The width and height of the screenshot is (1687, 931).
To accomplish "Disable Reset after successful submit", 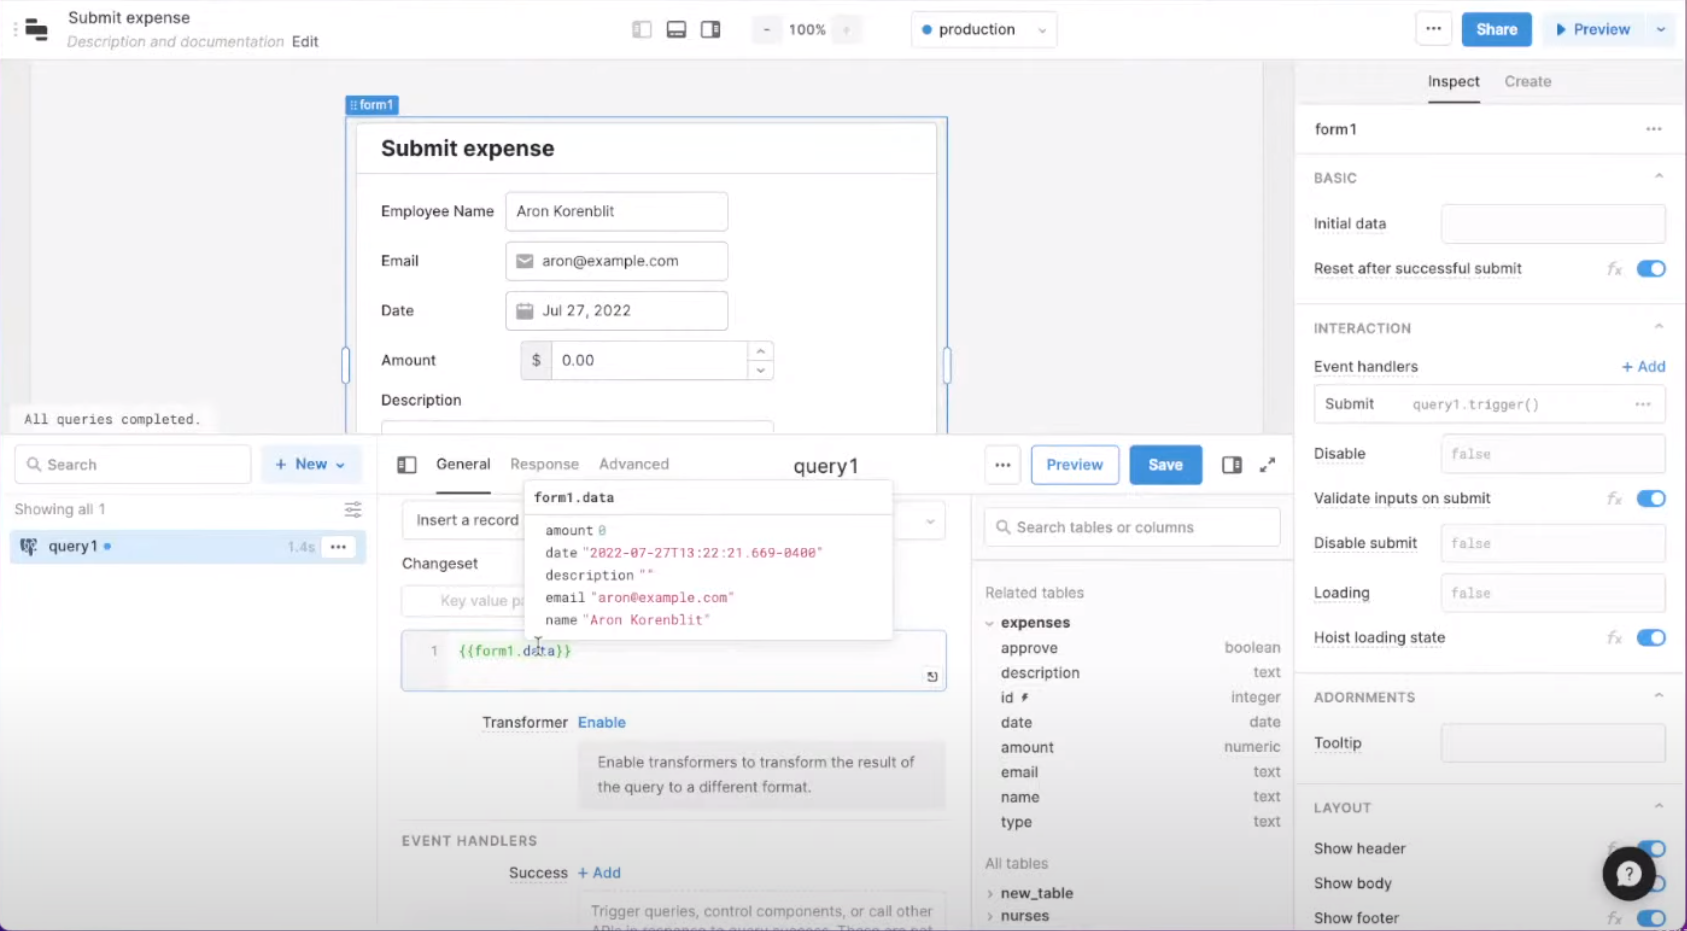I will (x=1651, y=268).
